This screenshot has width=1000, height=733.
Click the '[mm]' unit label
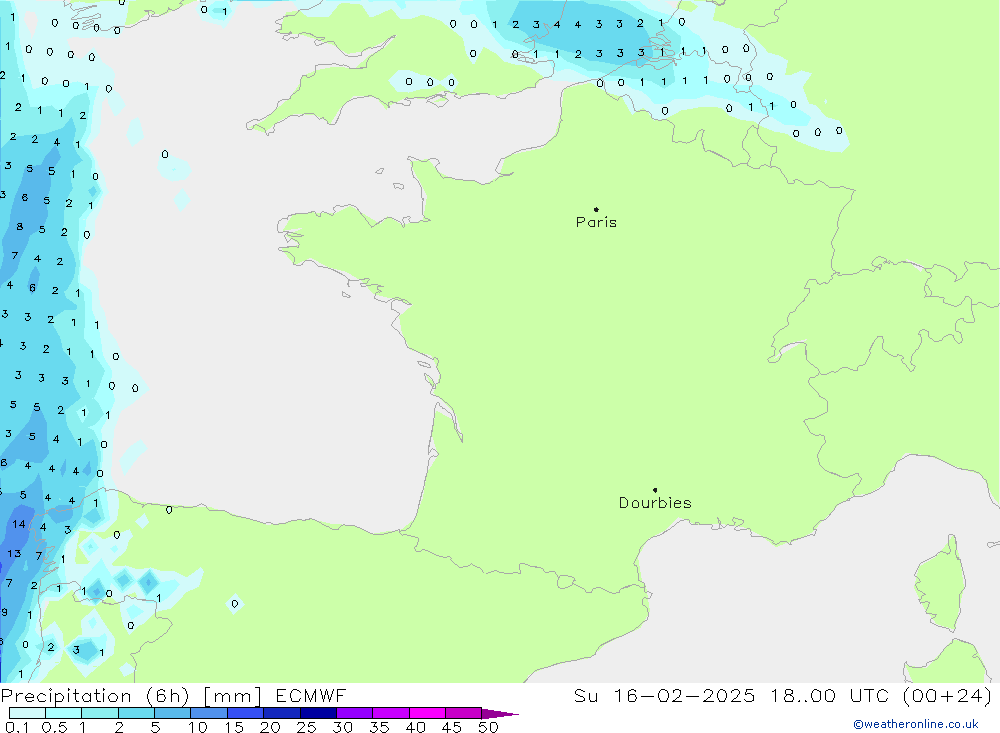233,696
